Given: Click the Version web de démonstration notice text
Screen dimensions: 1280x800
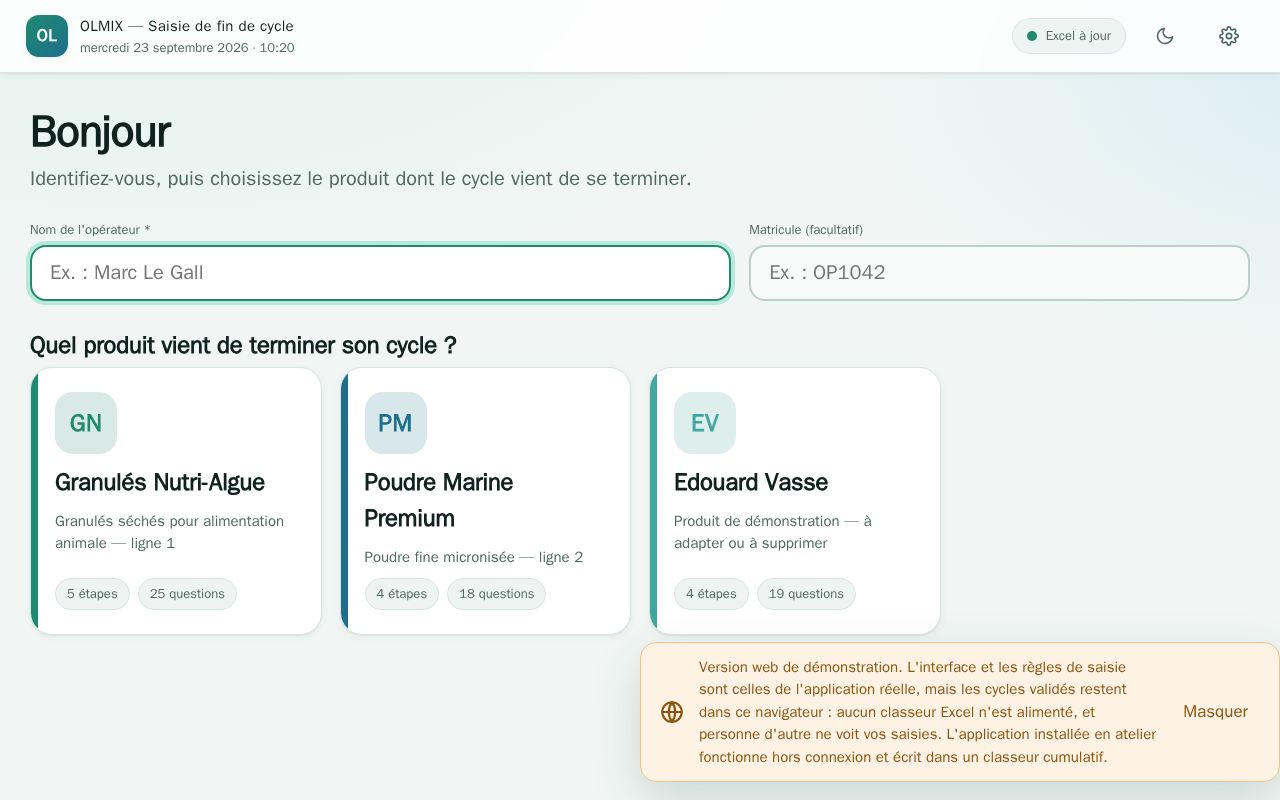Looking at the screenshot, I should (x=928, y=712).
